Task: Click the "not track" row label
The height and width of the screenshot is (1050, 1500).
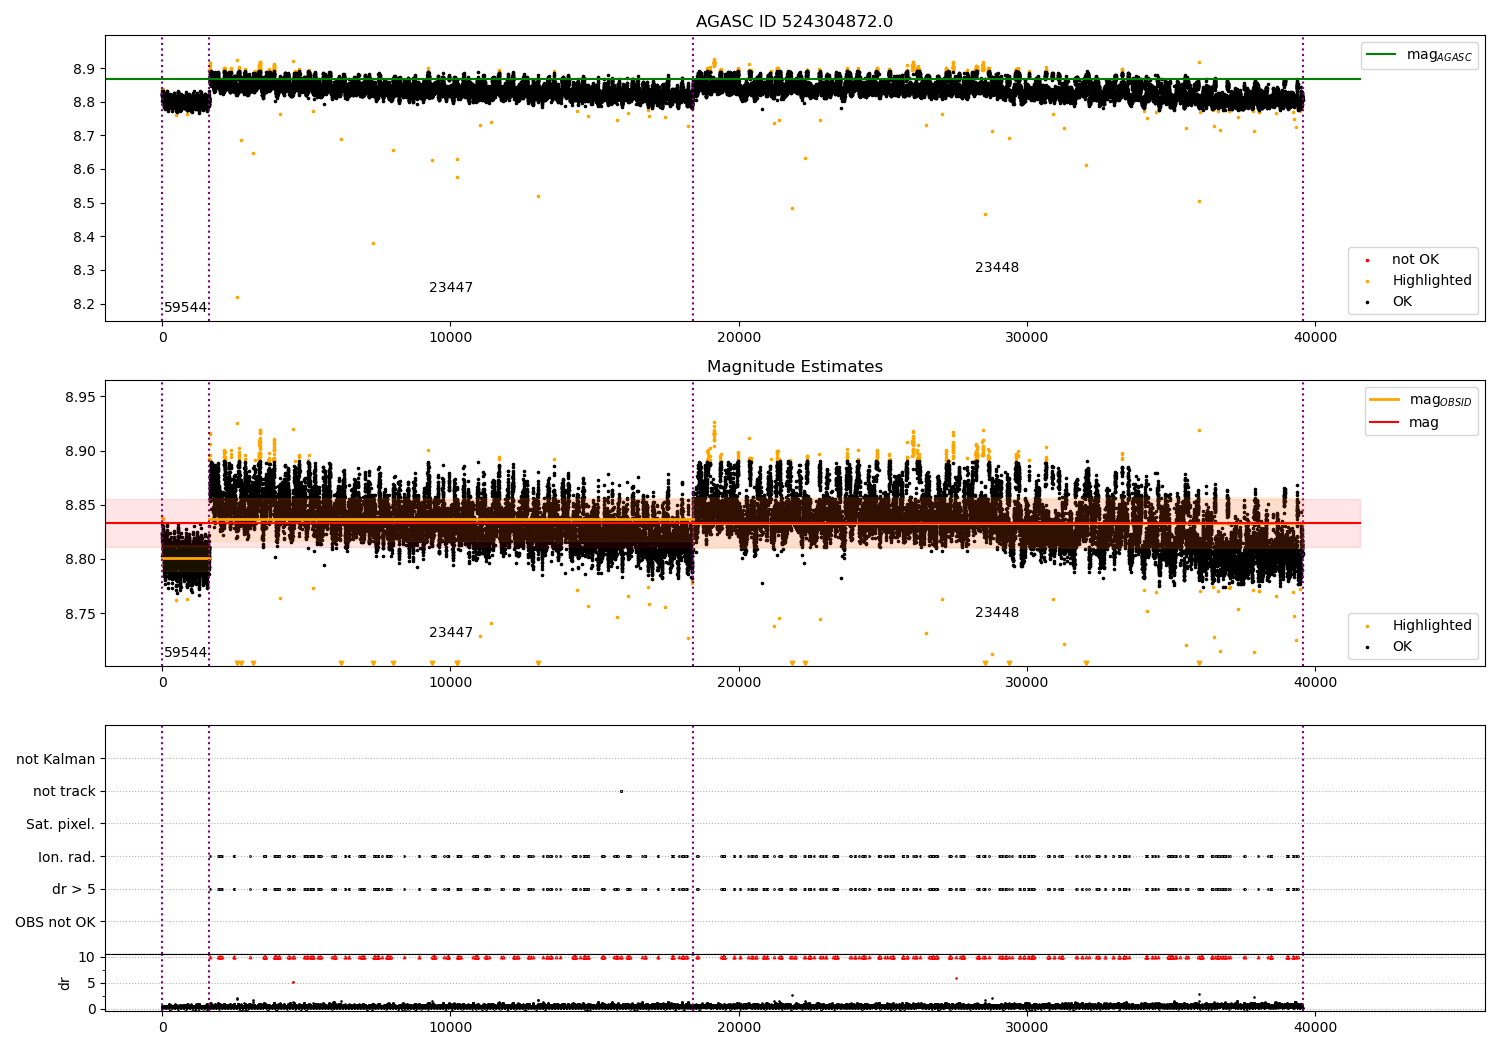Action: click(64, 792)
